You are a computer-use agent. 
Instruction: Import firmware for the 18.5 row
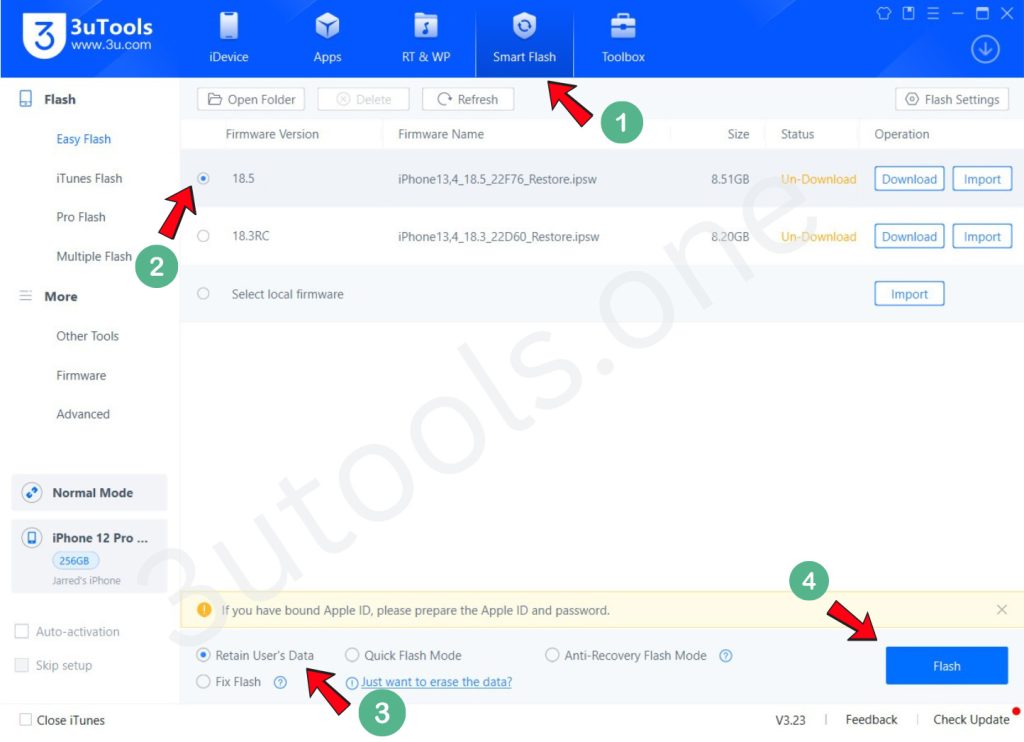[x=982, y=179]
